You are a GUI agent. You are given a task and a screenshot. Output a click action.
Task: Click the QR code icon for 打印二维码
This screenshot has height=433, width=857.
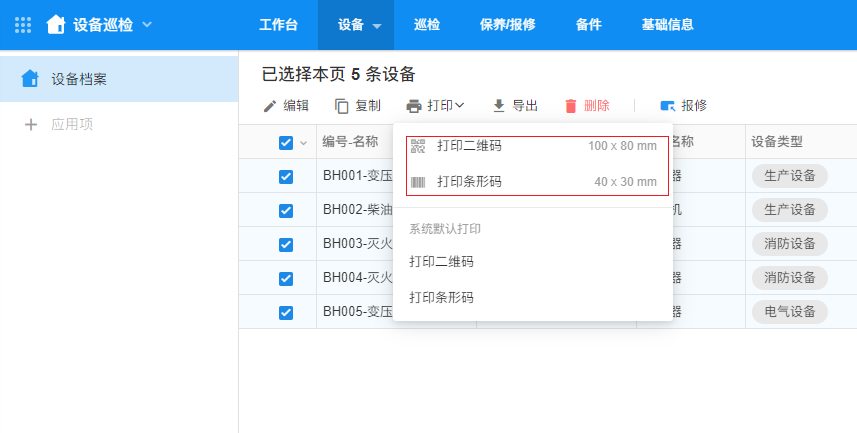tap(418, 146)
